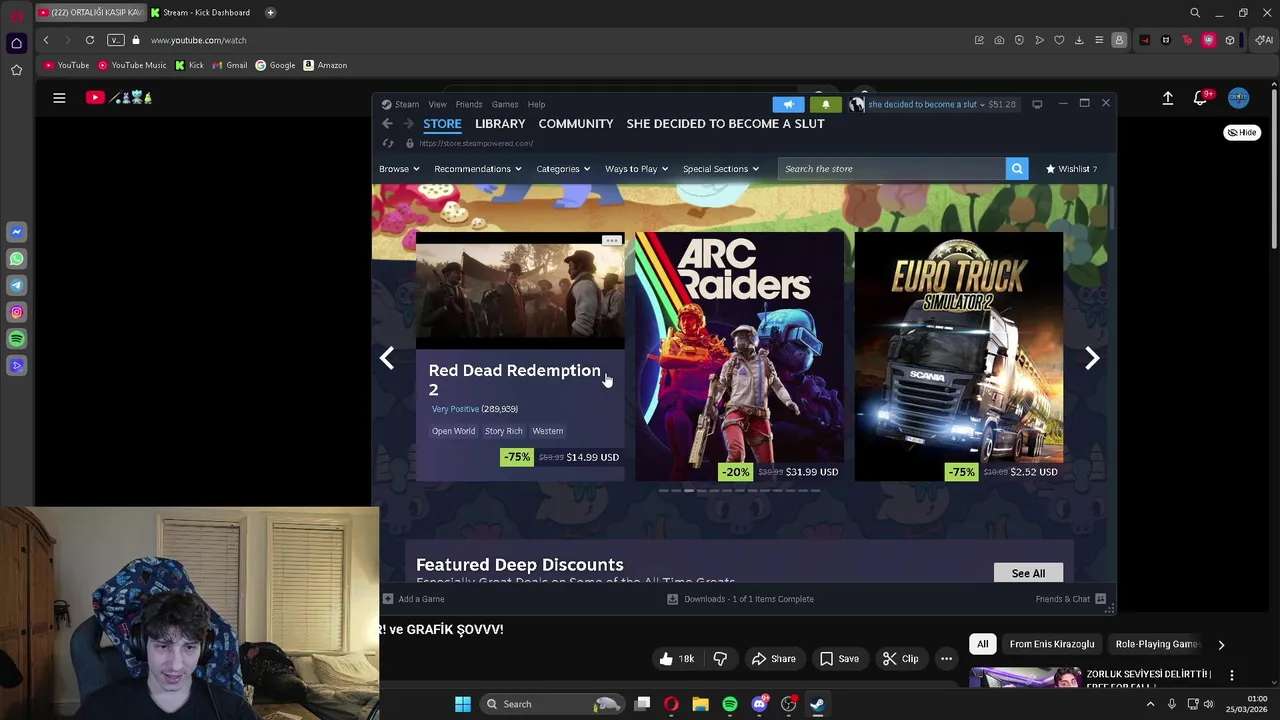Image resolution: width=1280 pixels, height=720 pixels.
Task: Open more actions menu under video
Action: [946, 659]
